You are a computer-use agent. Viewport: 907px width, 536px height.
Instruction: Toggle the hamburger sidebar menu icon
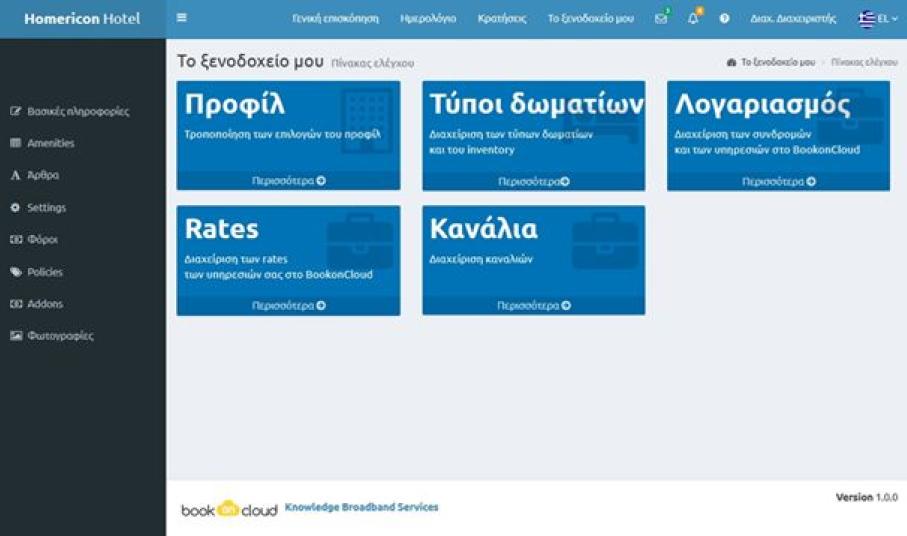pos(181,18)
